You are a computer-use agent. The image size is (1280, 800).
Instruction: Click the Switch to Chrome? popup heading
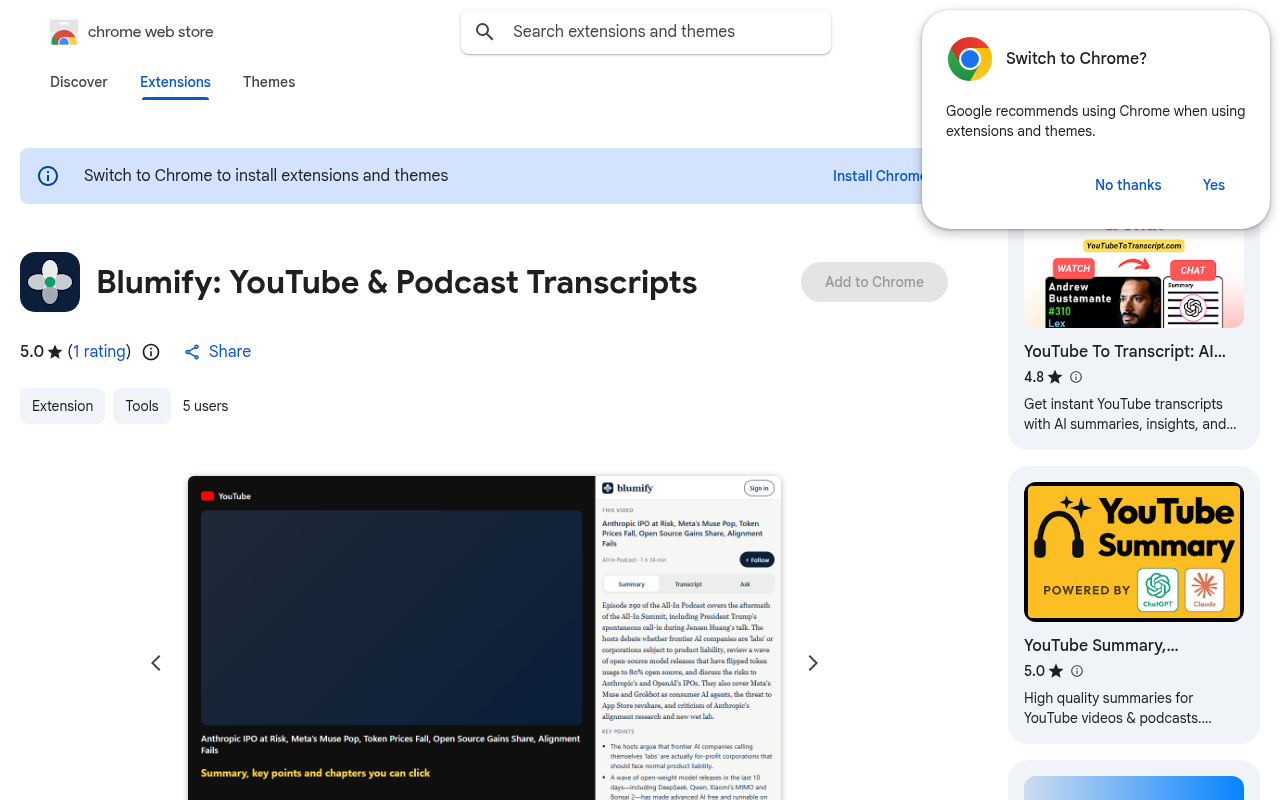pos(1076,59)
